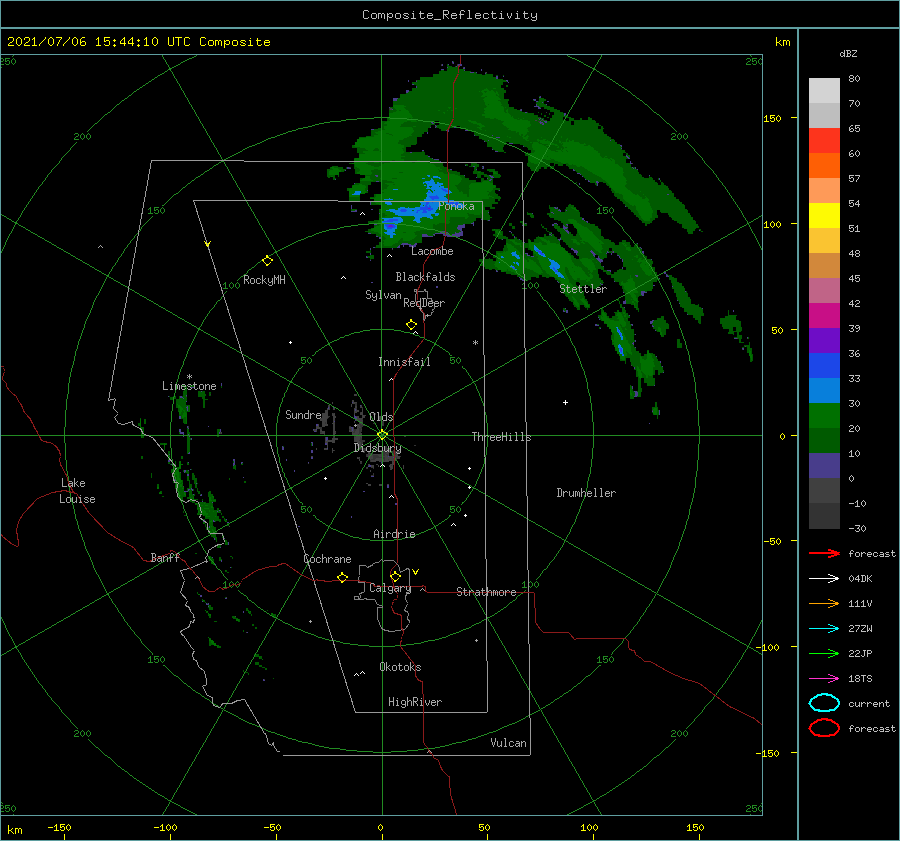Viewport: 900px width, 841px height.
Task: Click the cyan 27ZW arrow icon
Action: [824, 629]
